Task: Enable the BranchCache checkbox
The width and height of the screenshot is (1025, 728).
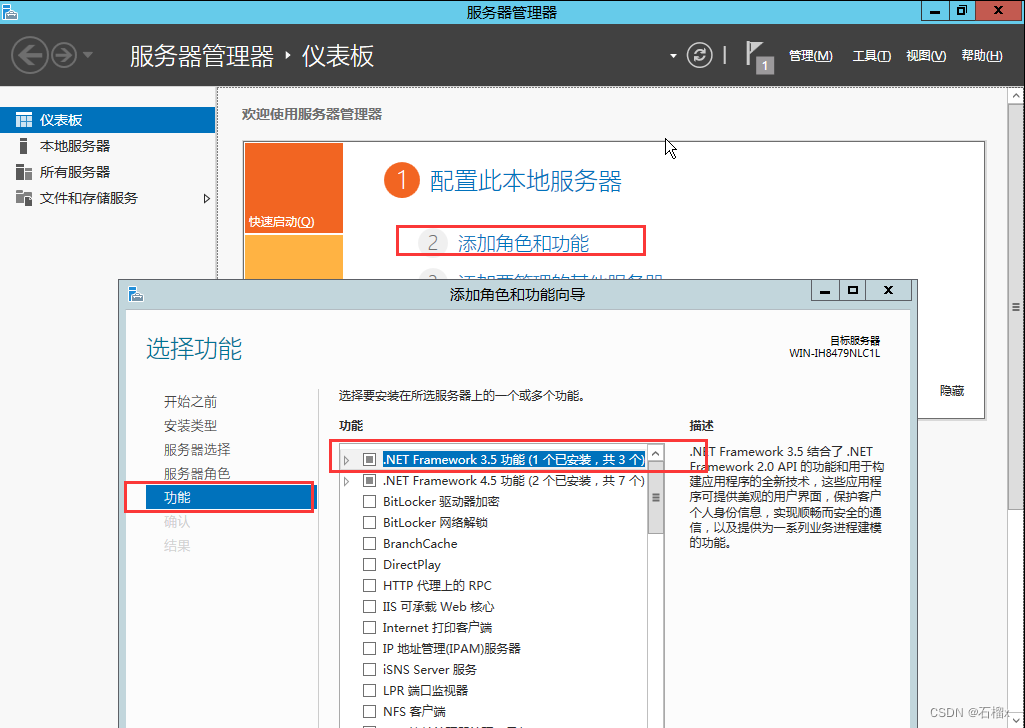Action: (x=369, y=543)
